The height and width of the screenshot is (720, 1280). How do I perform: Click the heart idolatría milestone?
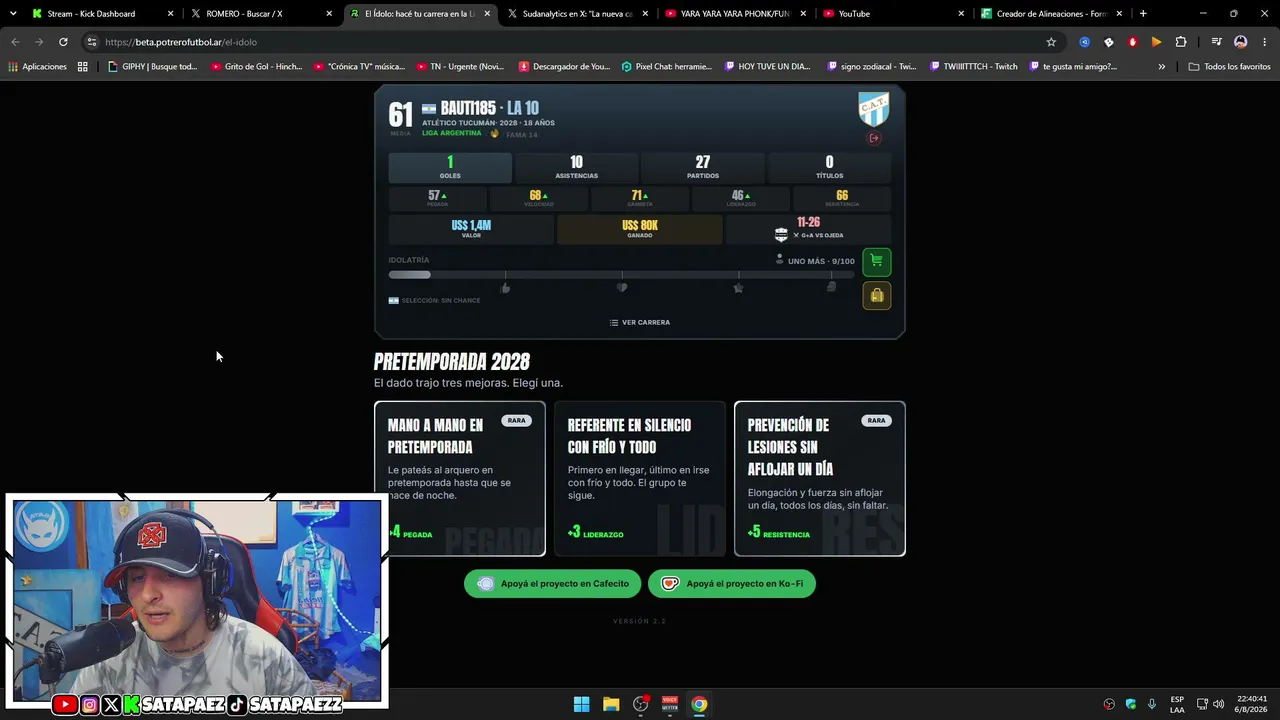pyautogui.click(x=622, y=288)
